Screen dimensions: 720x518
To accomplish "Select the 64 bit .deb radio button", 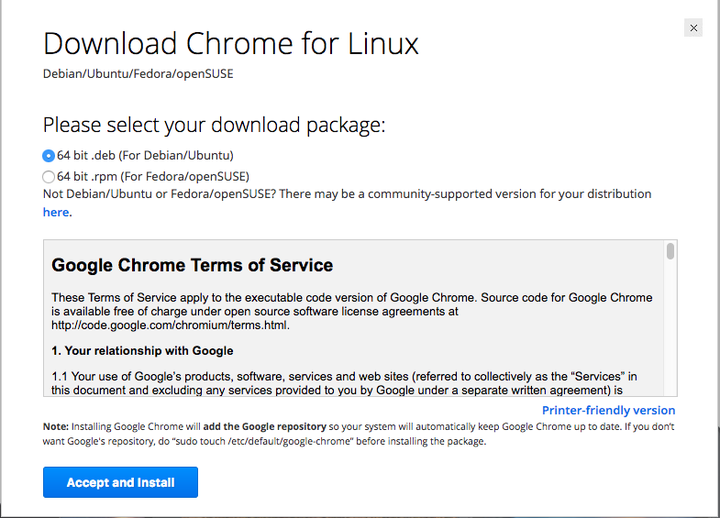I will pyautogui.click(x=48, y=156).
